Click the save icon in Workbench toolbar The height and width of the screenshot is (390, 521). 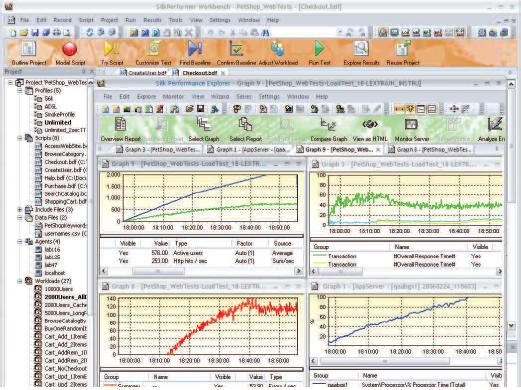click(x=35, y=32)
